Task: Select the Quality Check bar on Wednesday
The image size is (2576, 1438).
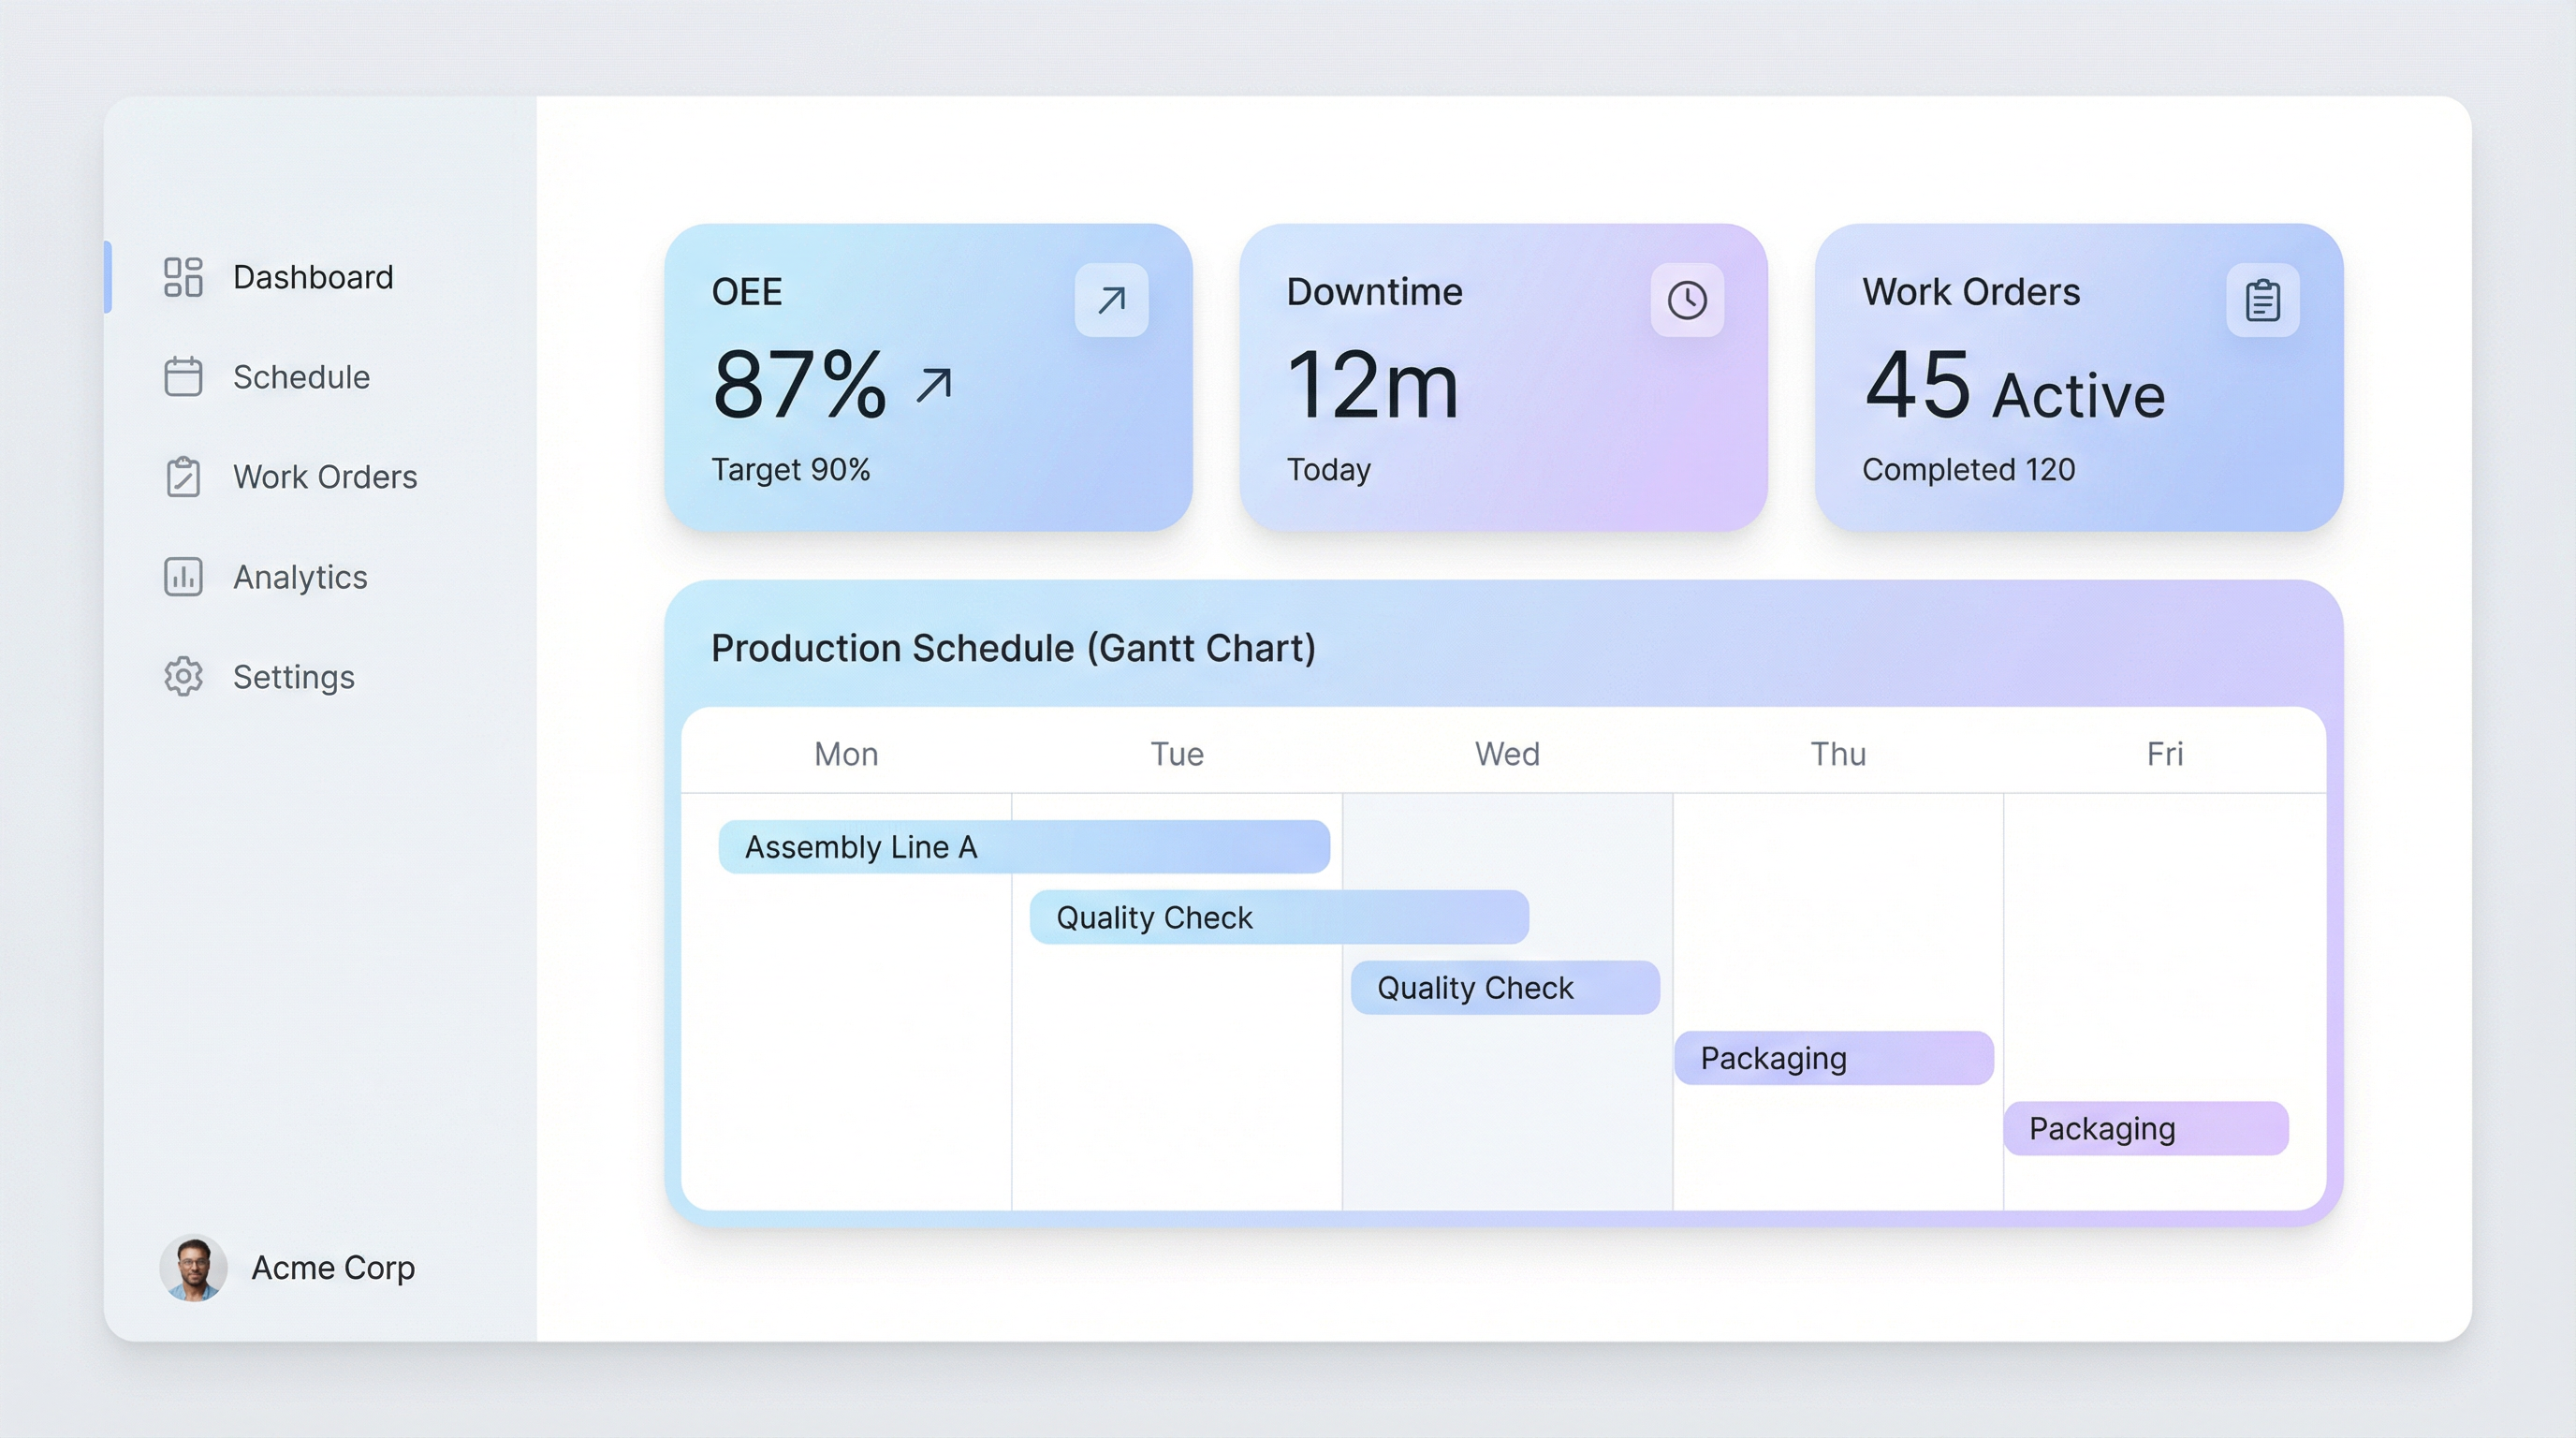Action: tap(1505, 988)
